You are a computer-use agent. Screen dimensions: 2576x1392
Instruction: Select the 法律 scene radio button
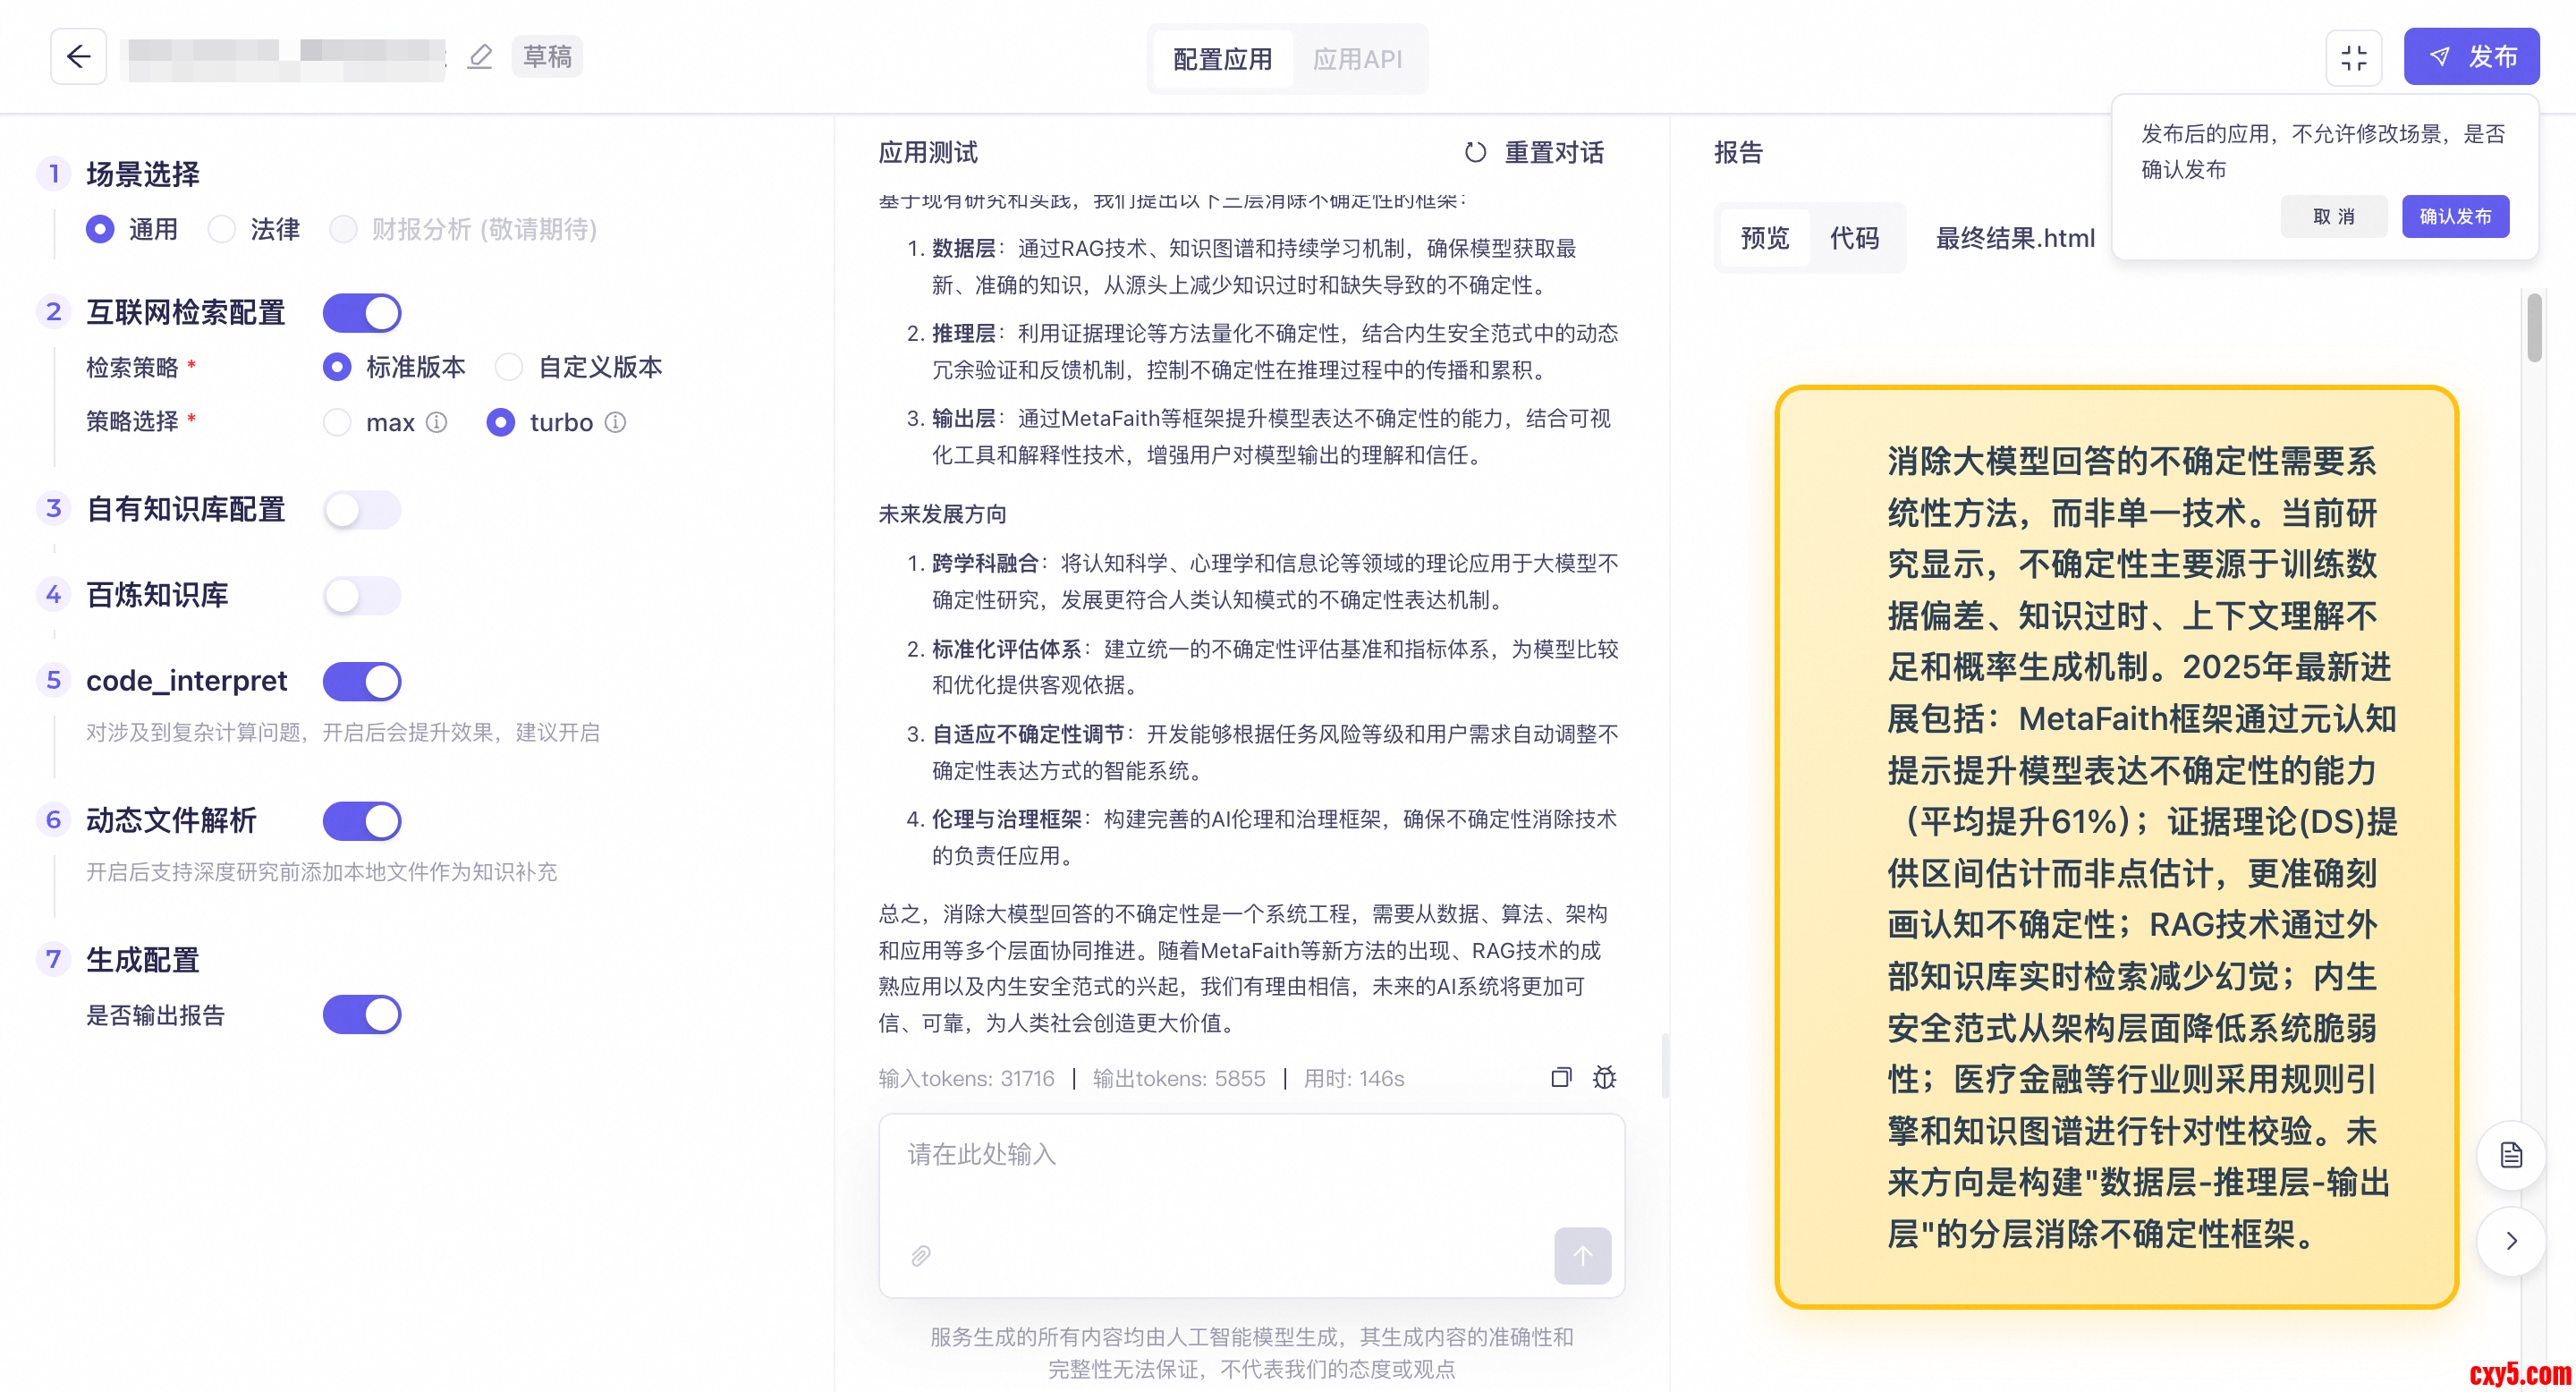pyautogui.click(x=222, y=229)
